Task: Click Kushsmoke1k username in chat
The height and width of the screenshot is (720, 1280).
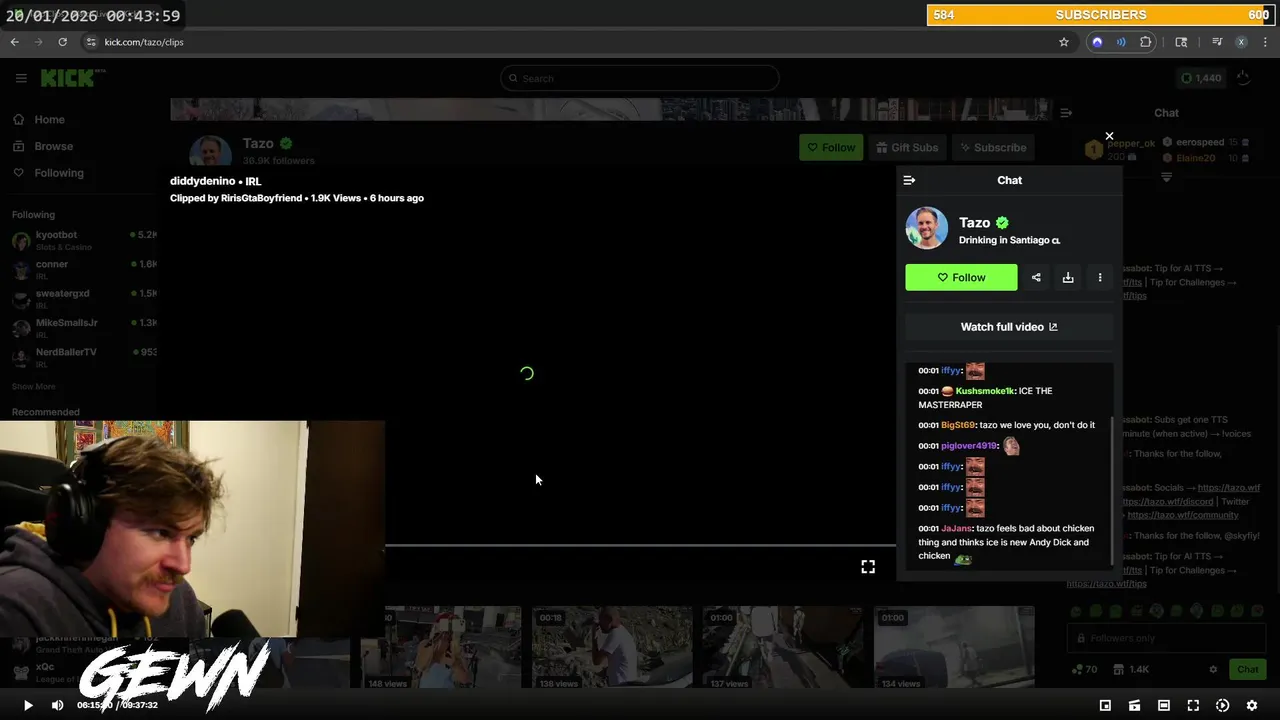Action: (985, 391)
